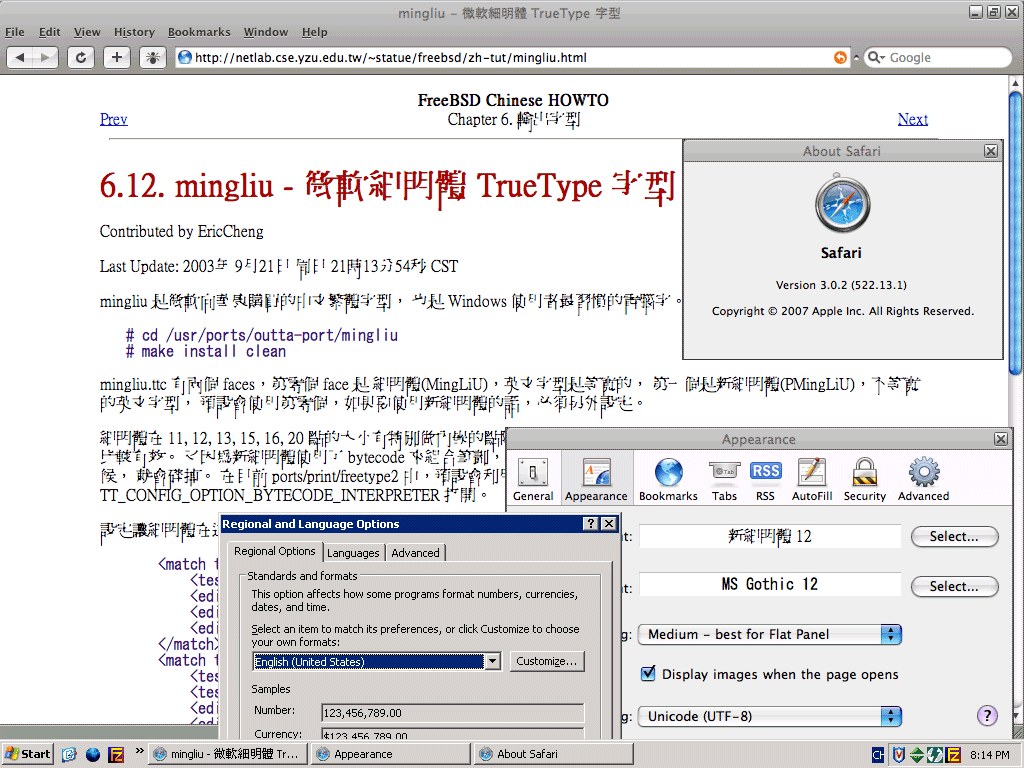Open the Edit menu
This screenshot has height=768, width=1024.
pyautogui.click(x=49, y=32)
